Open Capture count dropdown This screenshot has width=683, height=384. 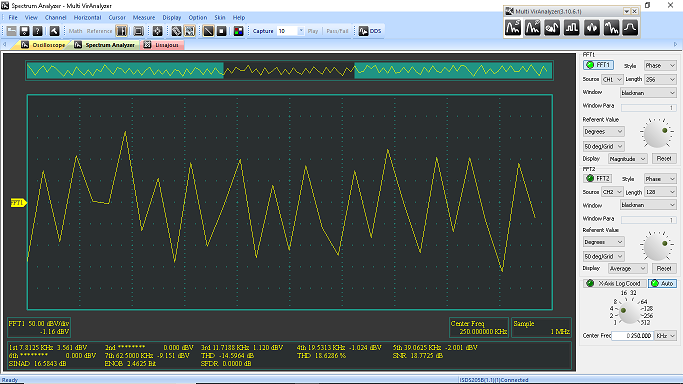click(x=301, y=31)
